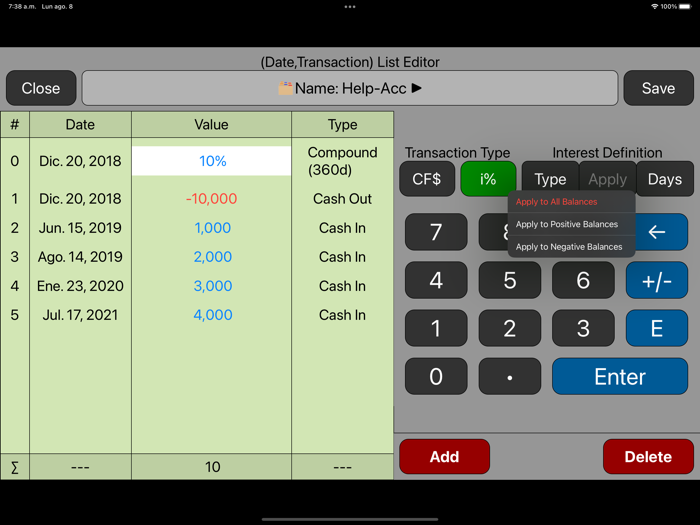Tap the decimal point key
The image size is (700, 525).
click(510, 376)
